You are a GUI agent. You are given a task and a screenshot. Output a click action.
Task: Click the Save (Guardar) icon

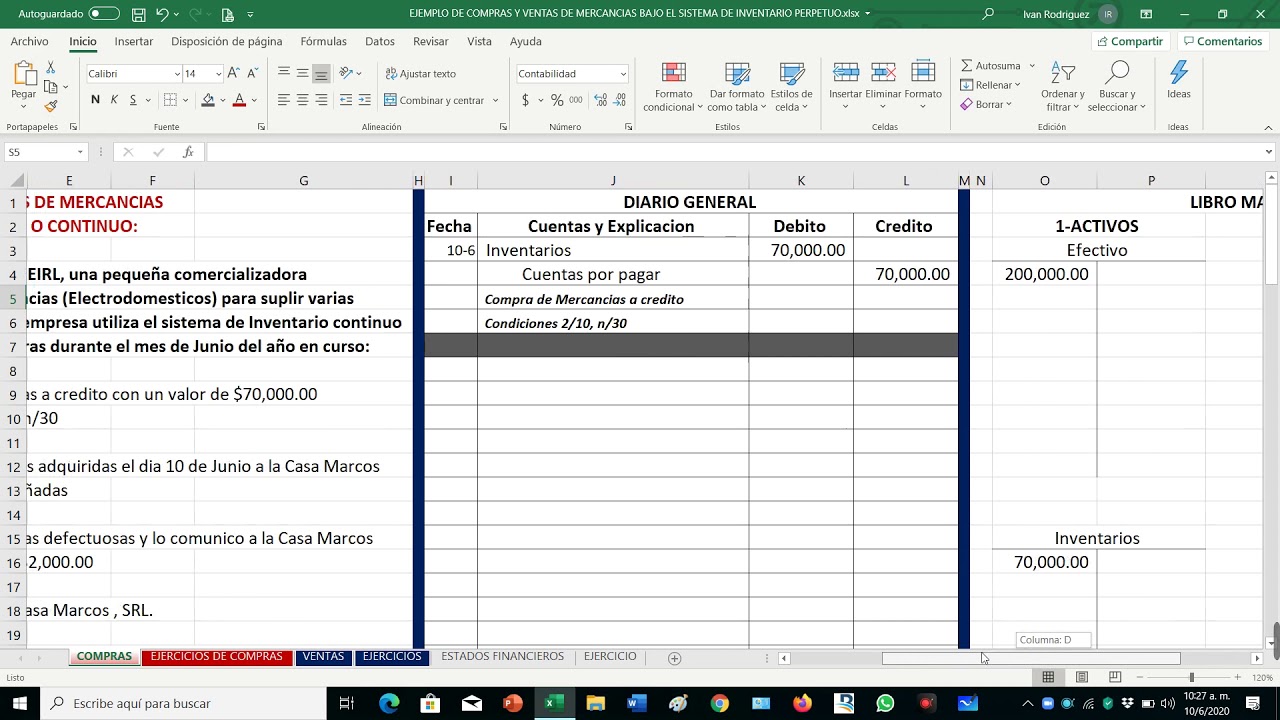tap(138, 14)
